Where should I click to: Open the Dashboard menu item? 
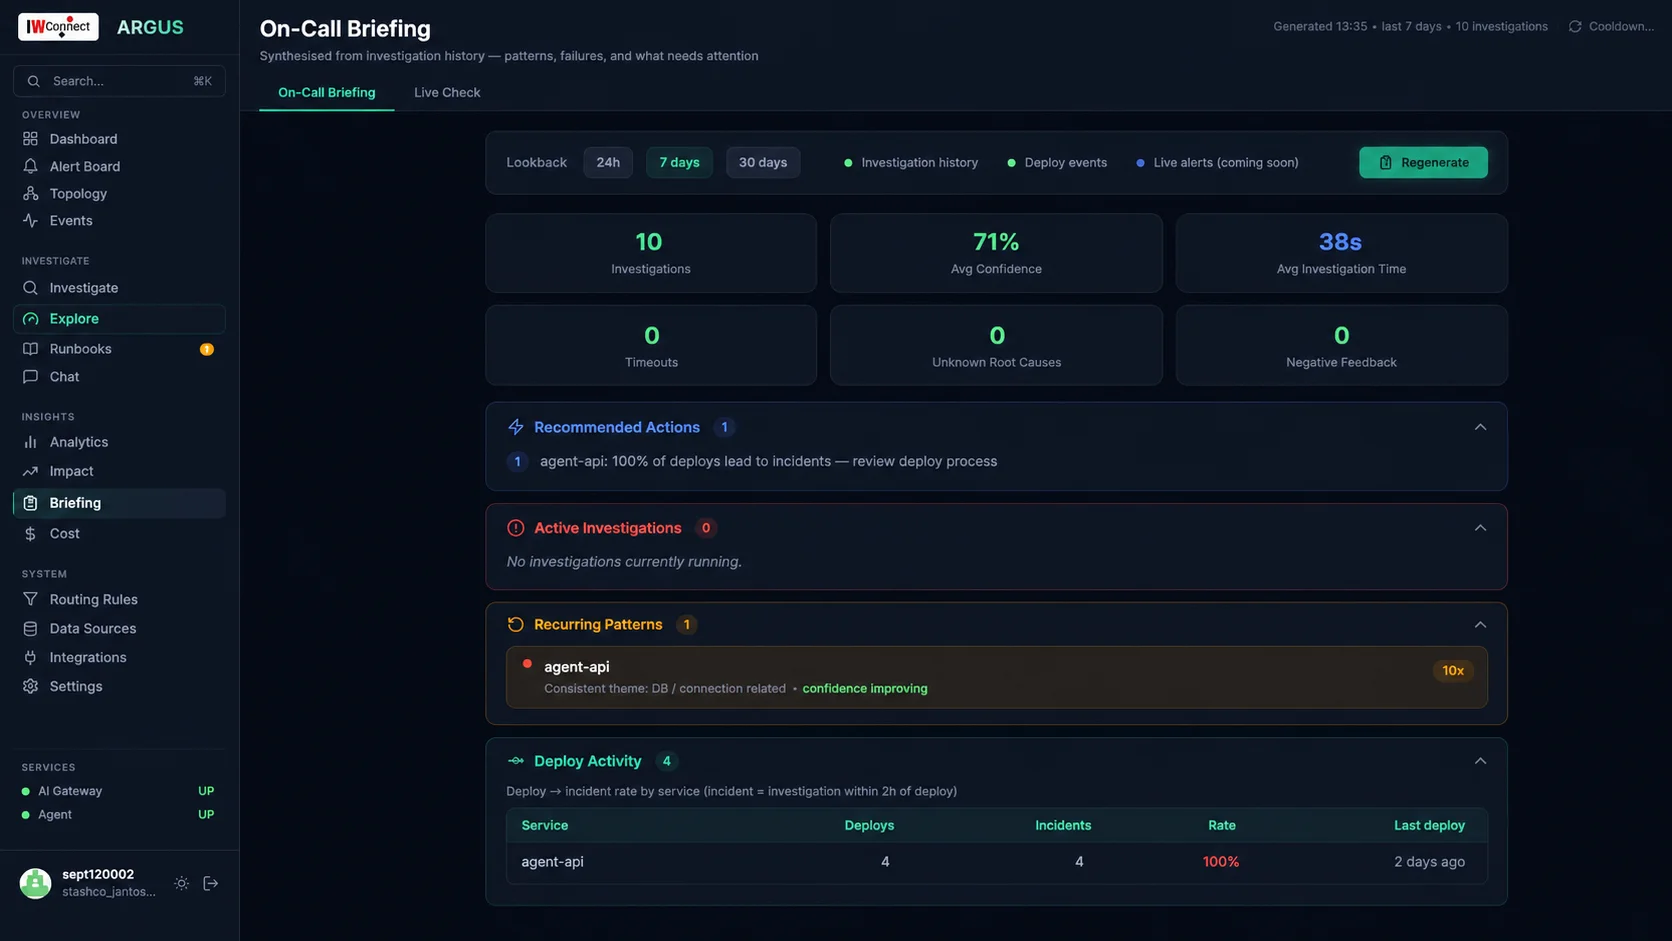119,139
